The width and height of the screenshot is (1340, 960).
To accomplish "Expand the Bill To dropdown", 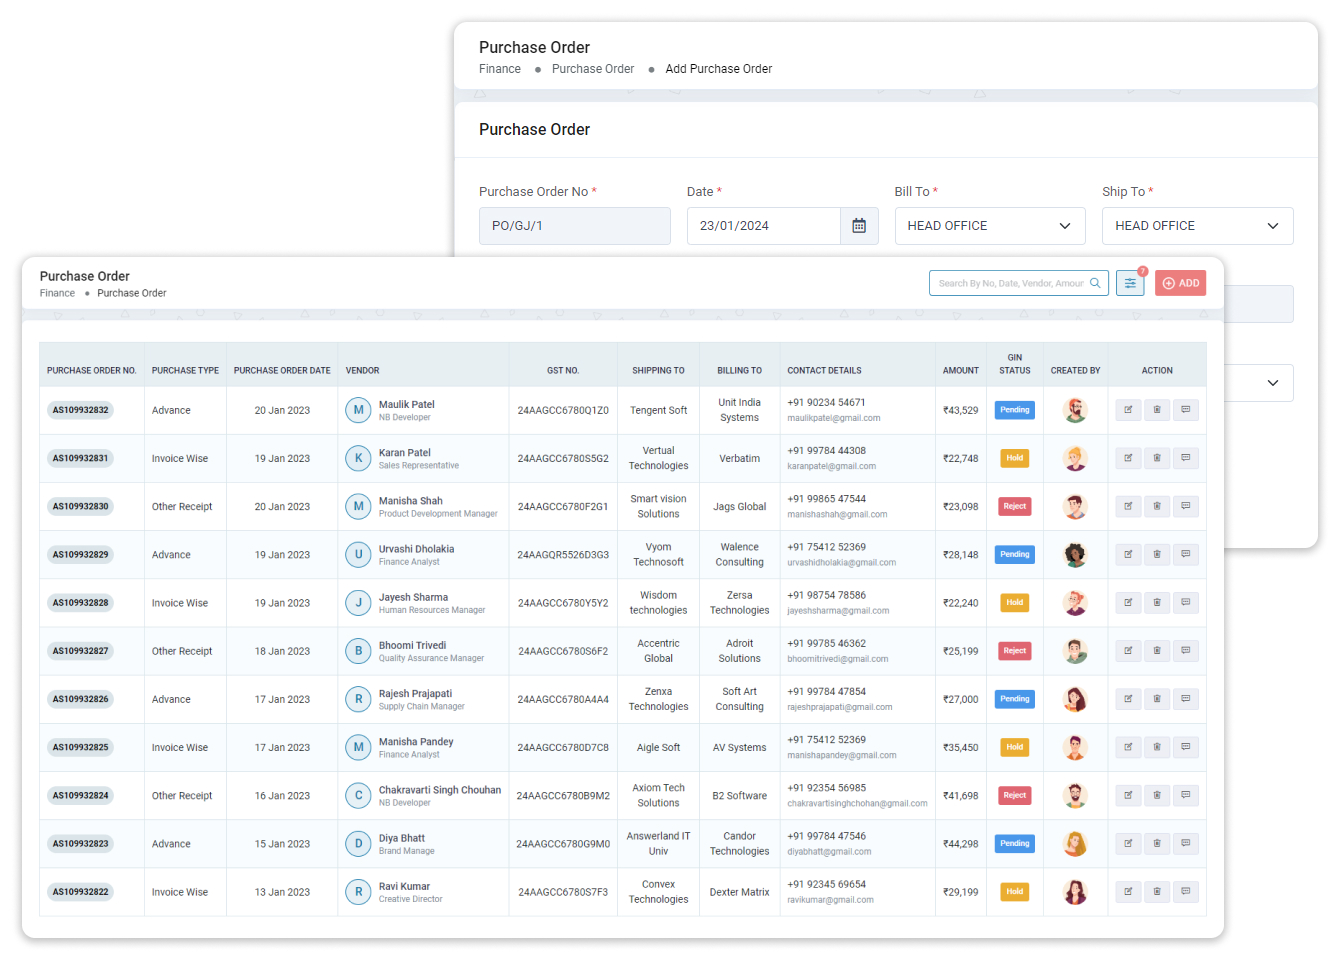I will point(989,226).
